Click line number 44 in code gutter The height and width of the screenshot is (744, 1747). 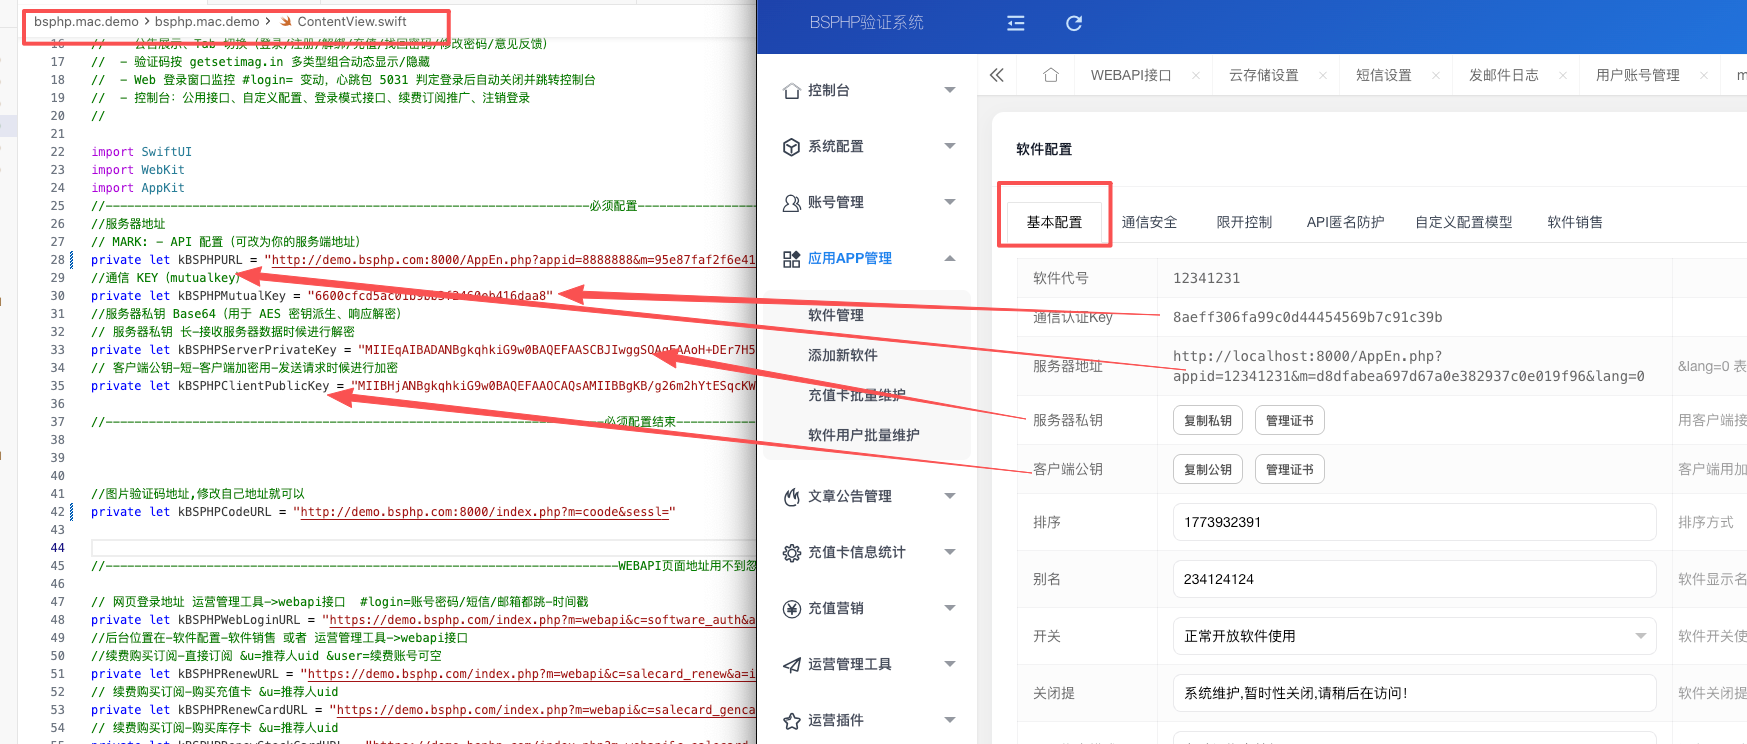(57, 548)
